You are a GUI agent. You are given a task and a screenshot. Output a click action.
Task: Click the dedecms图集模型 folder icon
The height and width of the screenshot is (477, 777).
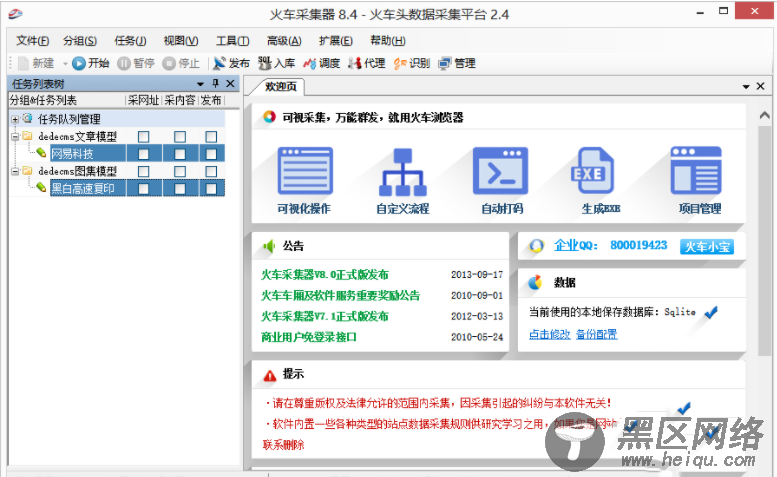[27, 170]
